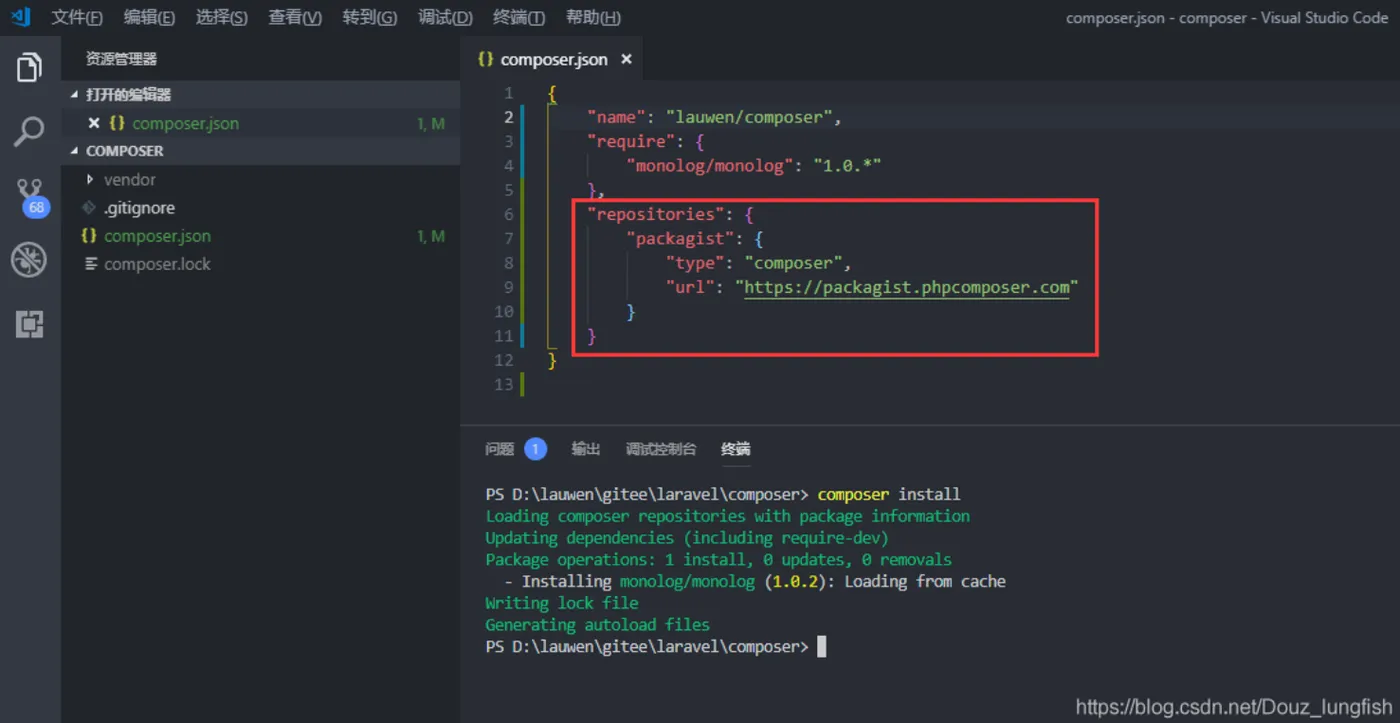Switch to the 调试控制台 panel tab
Viewport: 1400px width, 723px height.
pyautogui.click(x=661, y=449)
